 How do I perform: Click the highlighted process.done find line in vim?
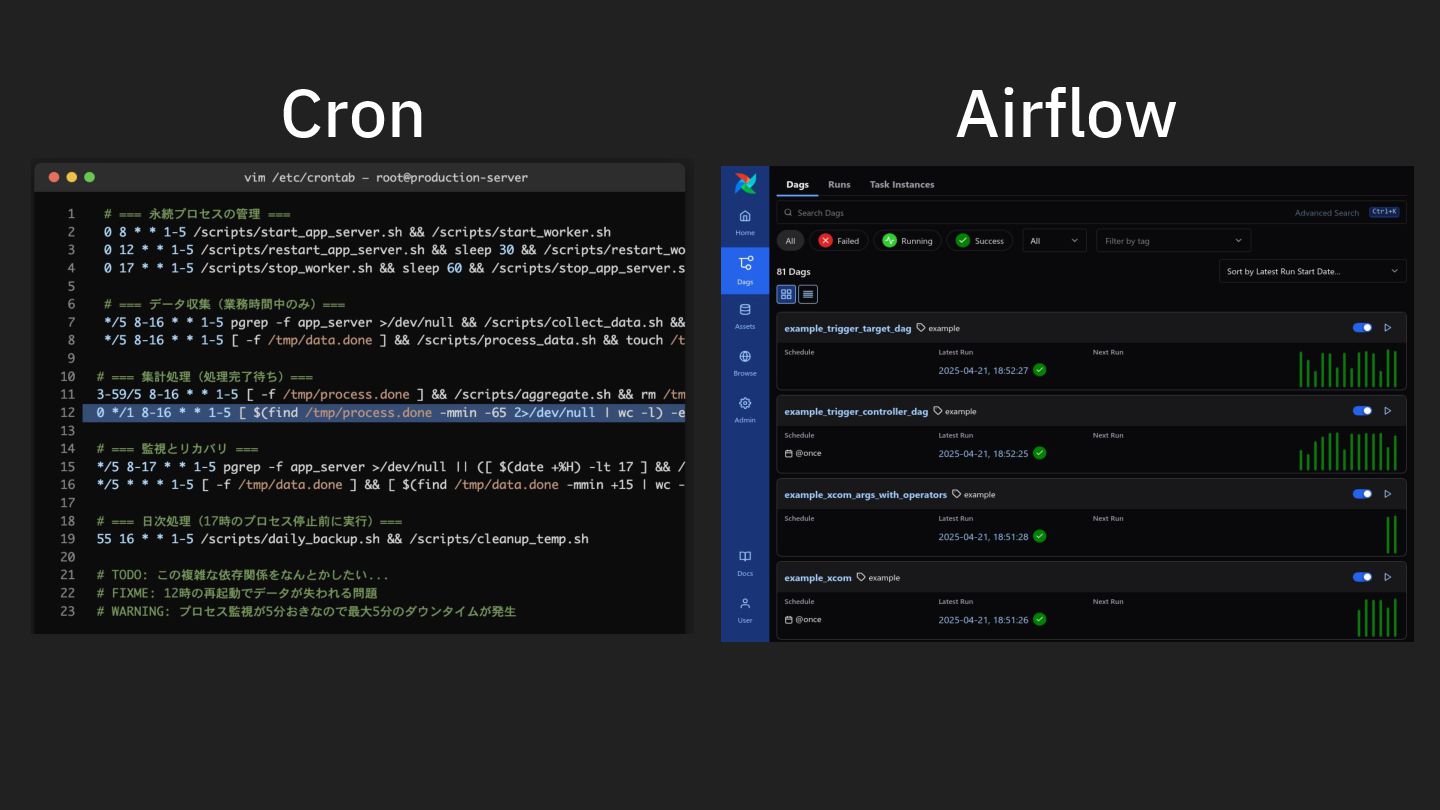point(384,412)
